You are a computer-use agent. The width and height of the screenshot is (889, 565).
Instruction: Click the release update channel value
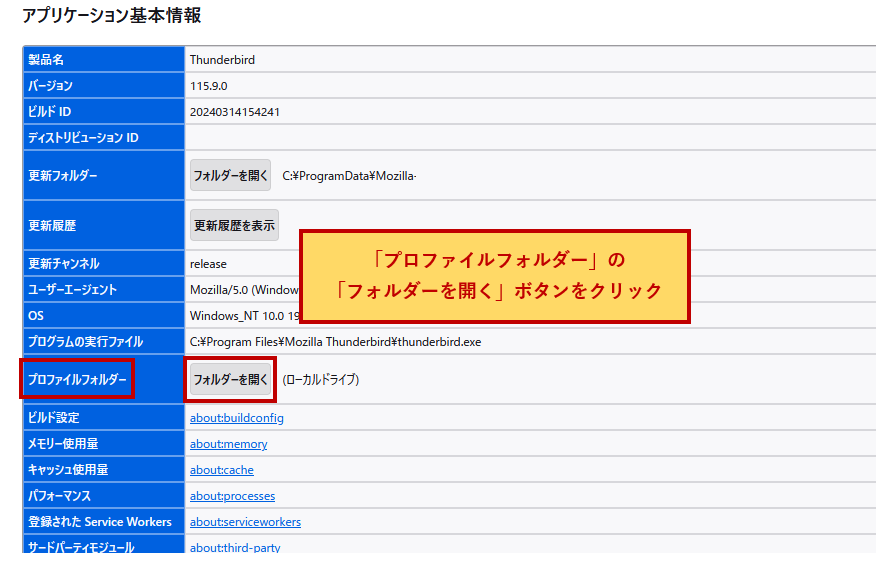(208, 264)
